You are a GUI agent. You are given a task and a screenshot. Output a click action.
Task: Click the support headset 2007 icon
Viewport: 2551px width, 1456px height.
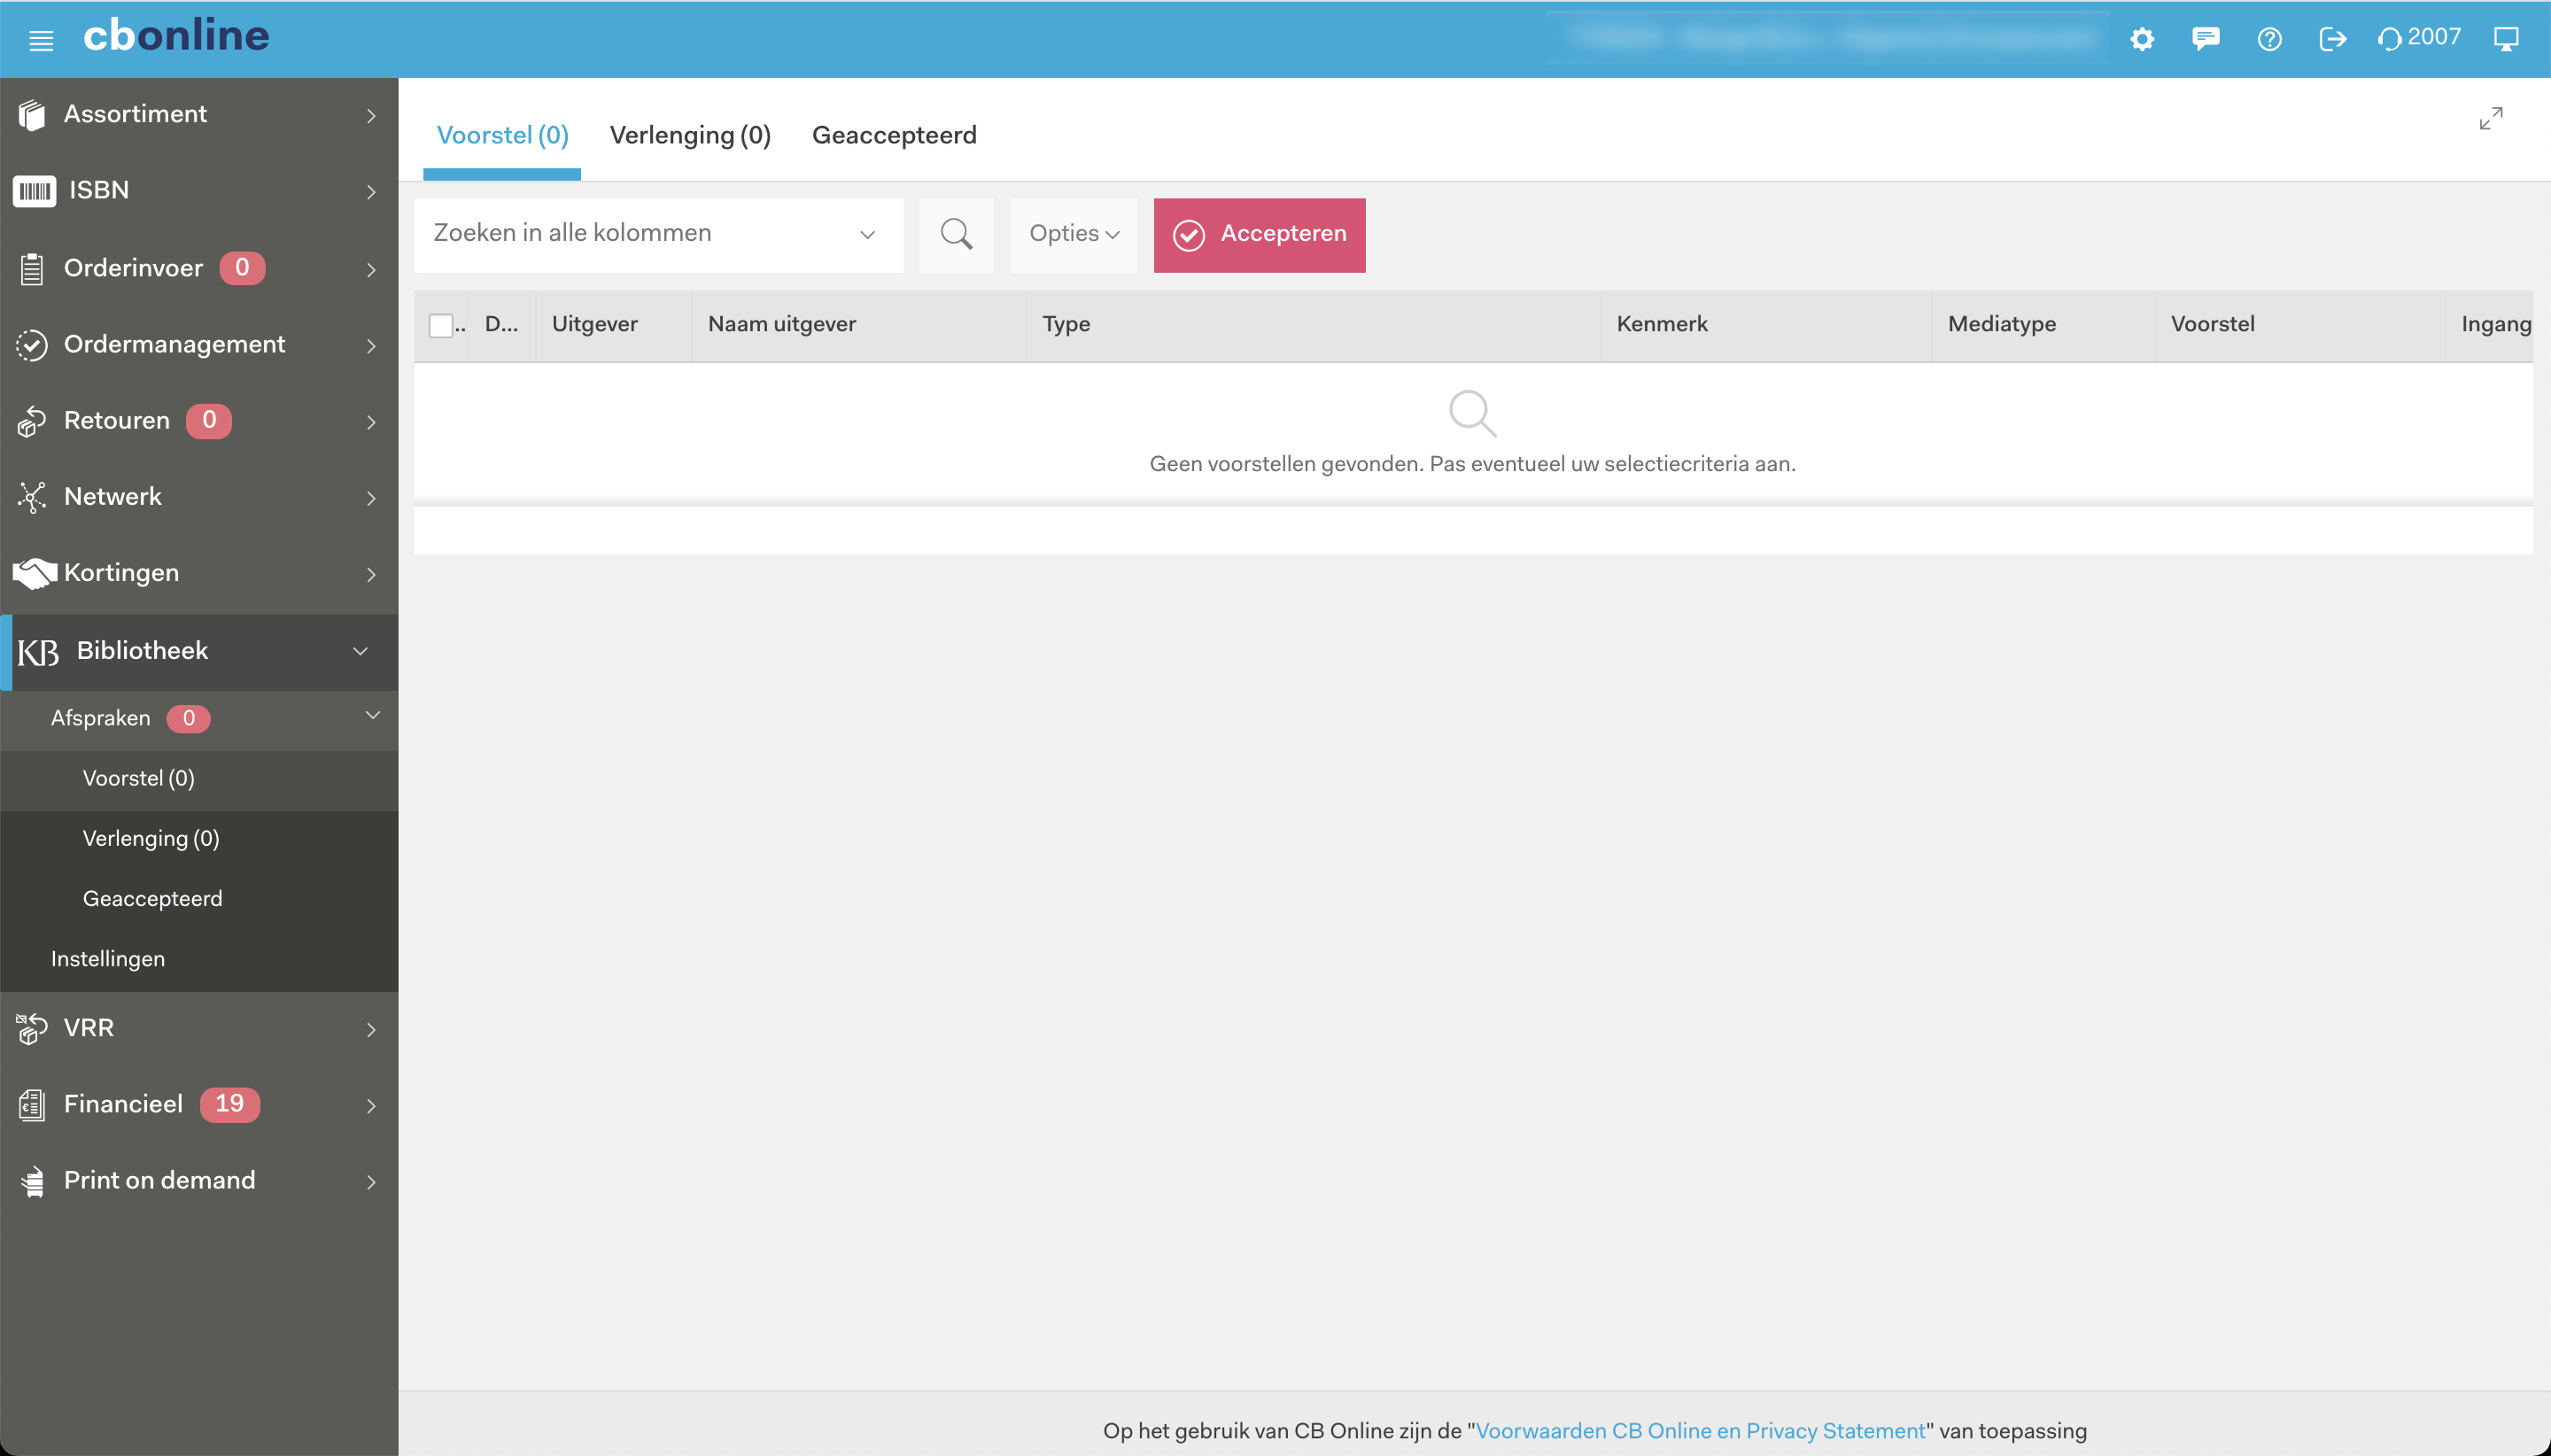pos(2419,38)
